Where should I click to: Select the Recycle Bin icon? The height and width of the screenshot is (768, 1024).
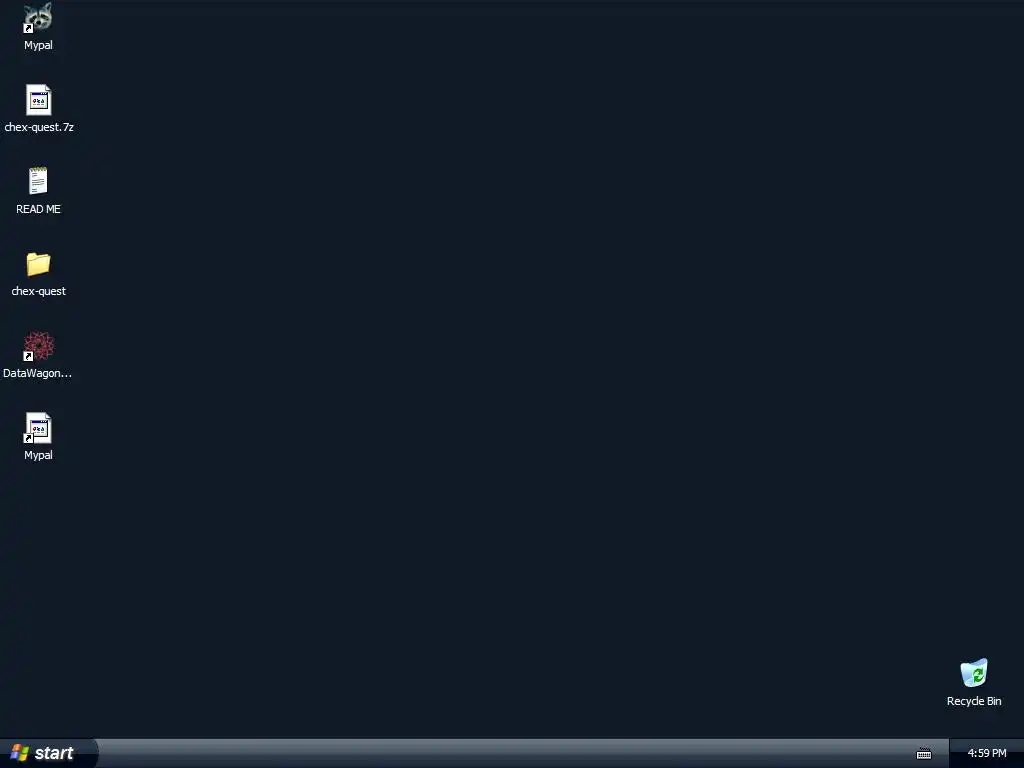pyautogui.click(x=974, y=673)
